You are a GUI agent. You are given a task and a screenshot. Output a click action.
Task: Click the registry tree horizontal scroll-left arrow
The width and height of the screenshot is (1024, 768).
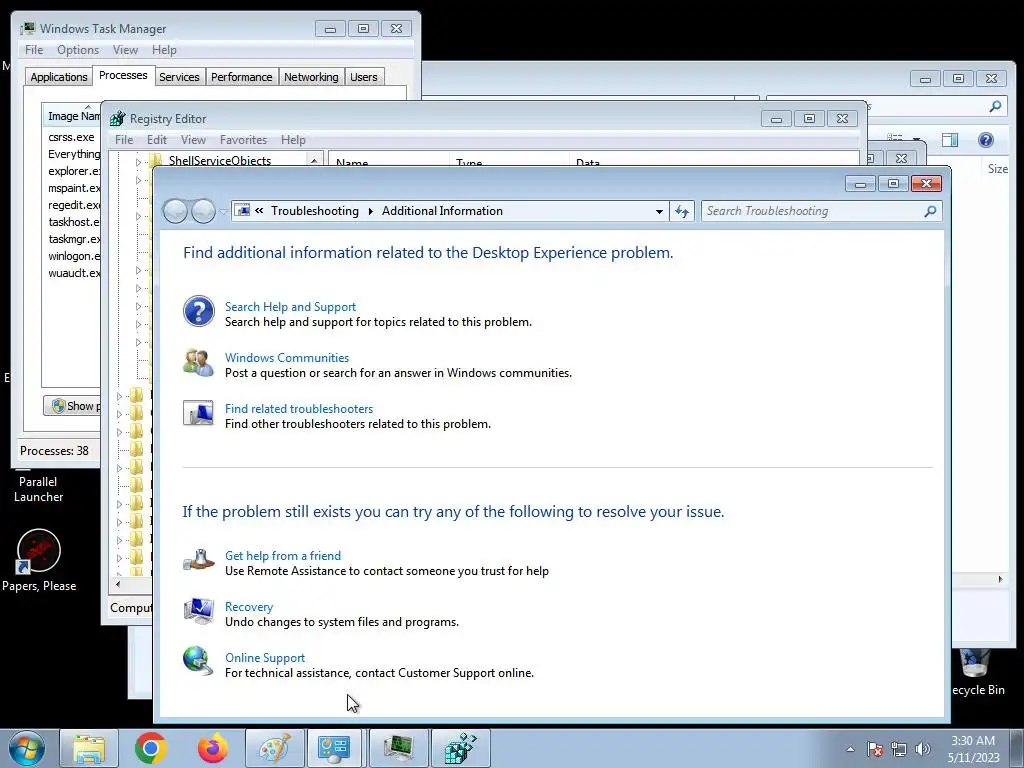[118, 584]
